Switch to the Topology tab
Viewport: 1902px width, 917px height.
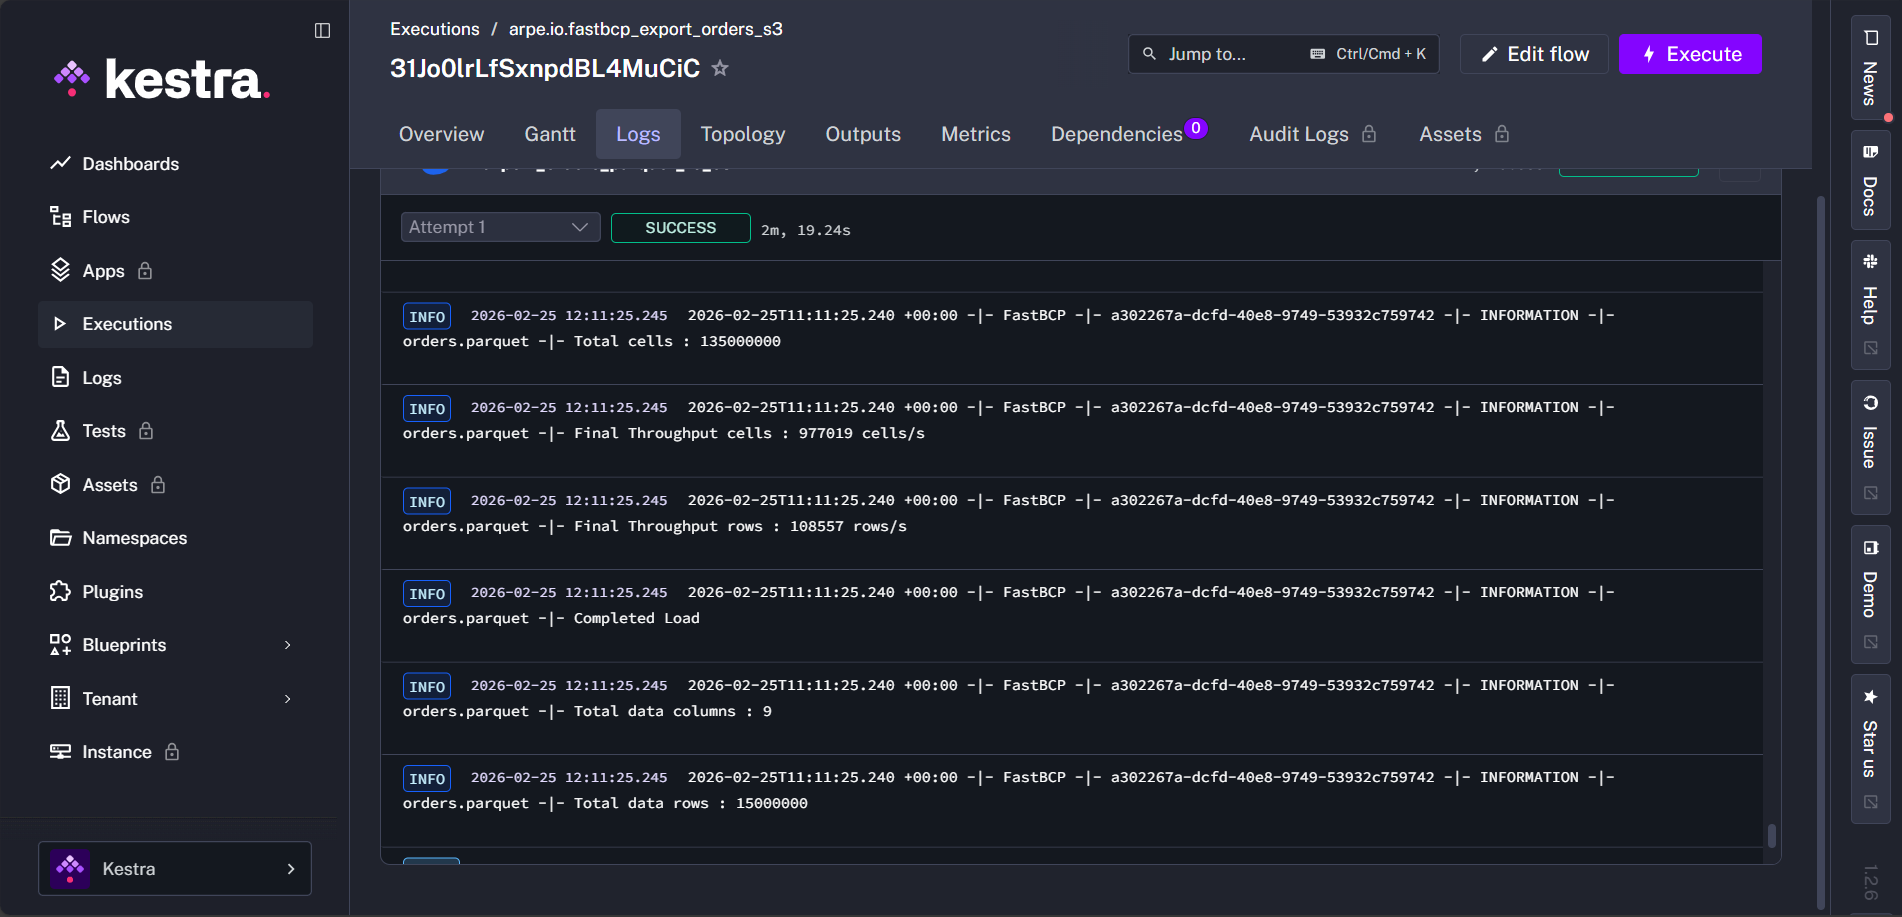[742, 133]
